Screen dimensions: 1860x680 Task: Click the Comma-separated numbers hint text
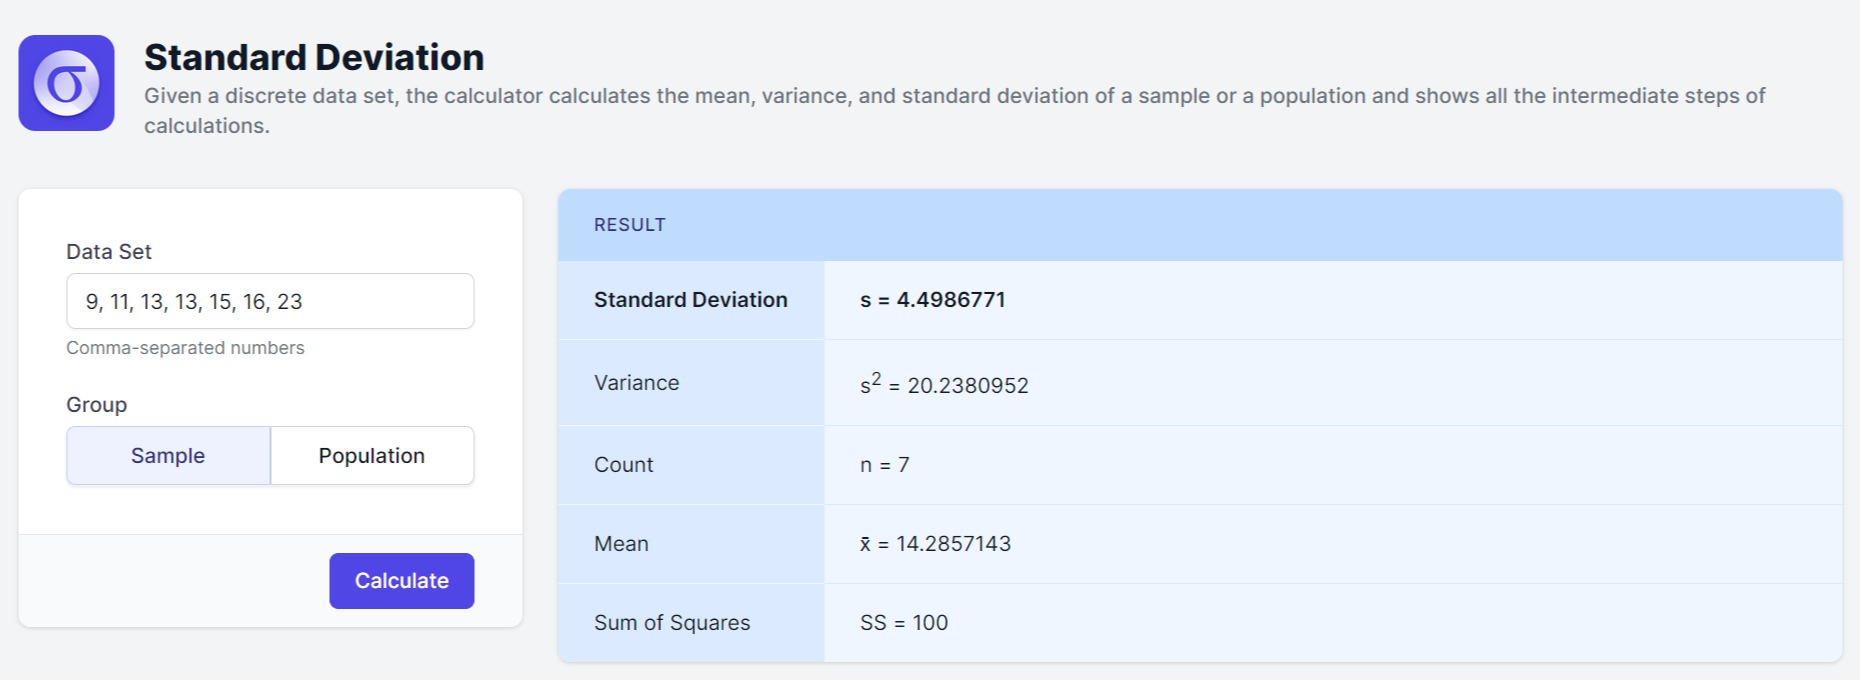click(x=185, y=348)
